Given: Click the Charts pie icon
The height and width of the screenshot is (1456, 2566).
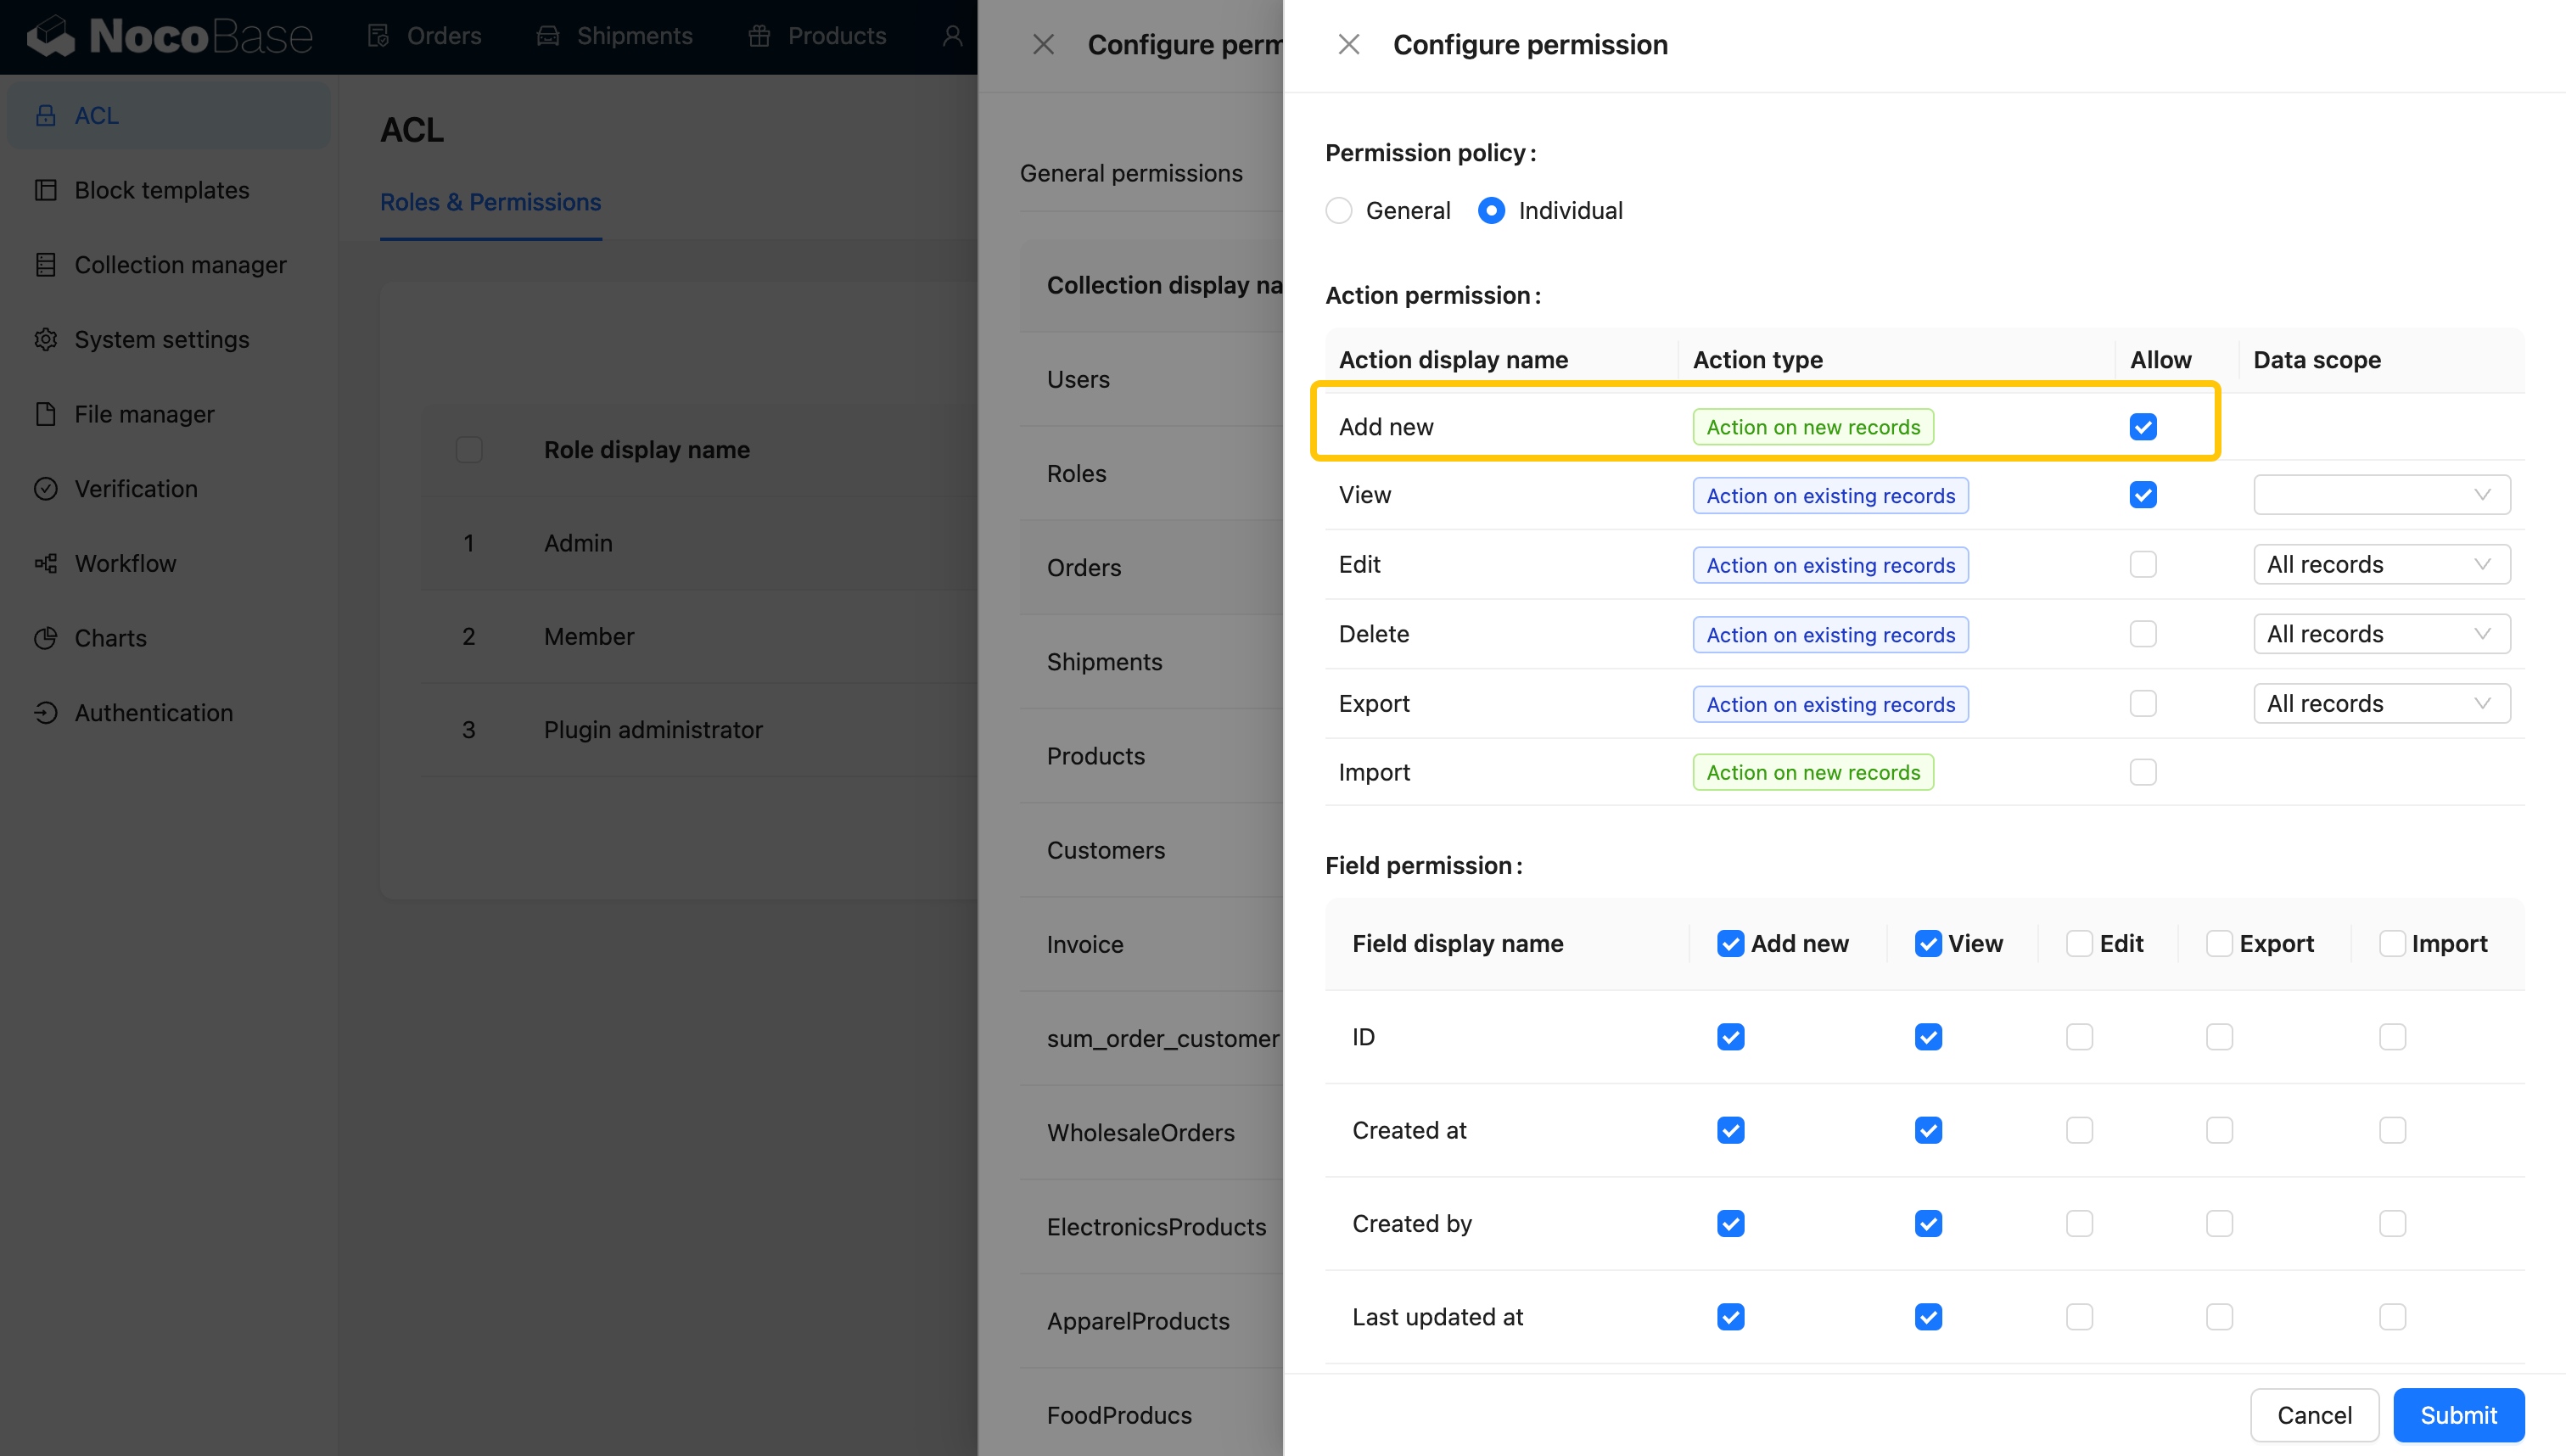Looking at the screenshot, I should (45, 638).
